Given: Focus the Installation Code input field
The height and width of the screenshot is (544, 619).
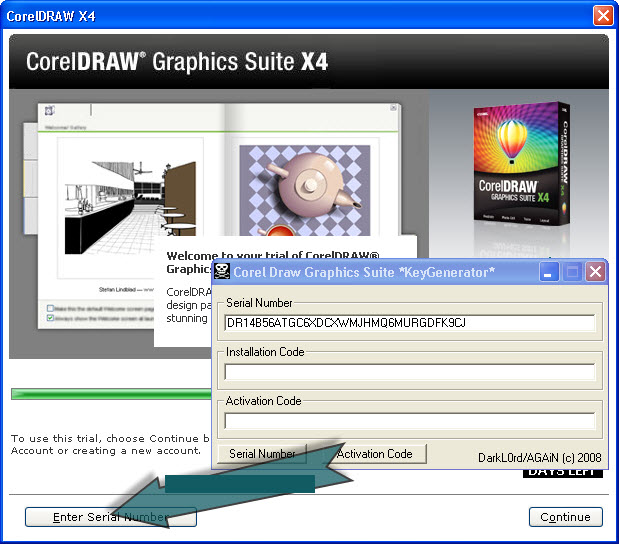Looking at the screenshot, I should pyautogui.click(x=409, y=371).
